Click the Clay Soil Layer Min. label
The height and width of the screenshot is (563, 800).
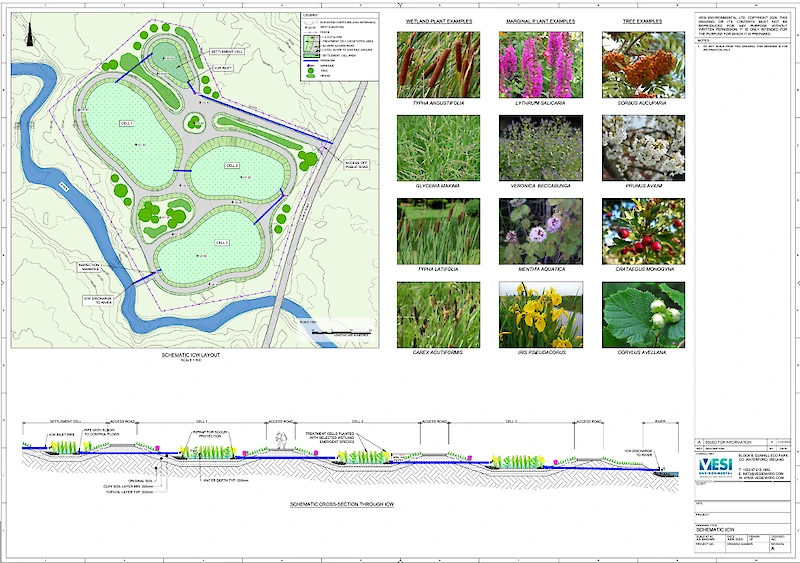tap(128, 486)
